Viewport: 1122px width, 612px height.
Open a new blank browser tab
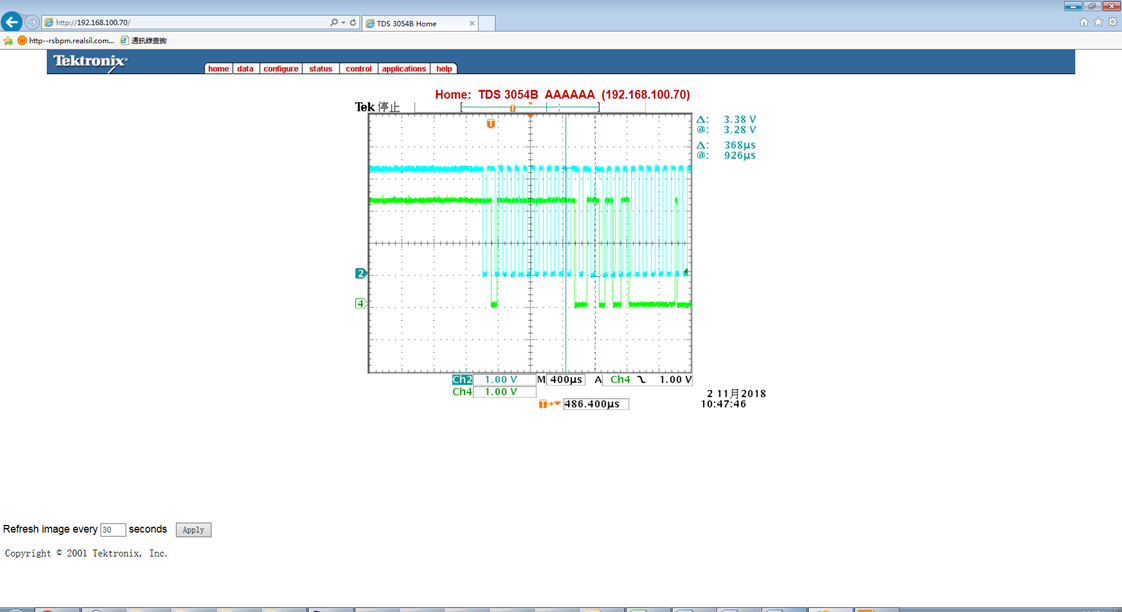487,24
